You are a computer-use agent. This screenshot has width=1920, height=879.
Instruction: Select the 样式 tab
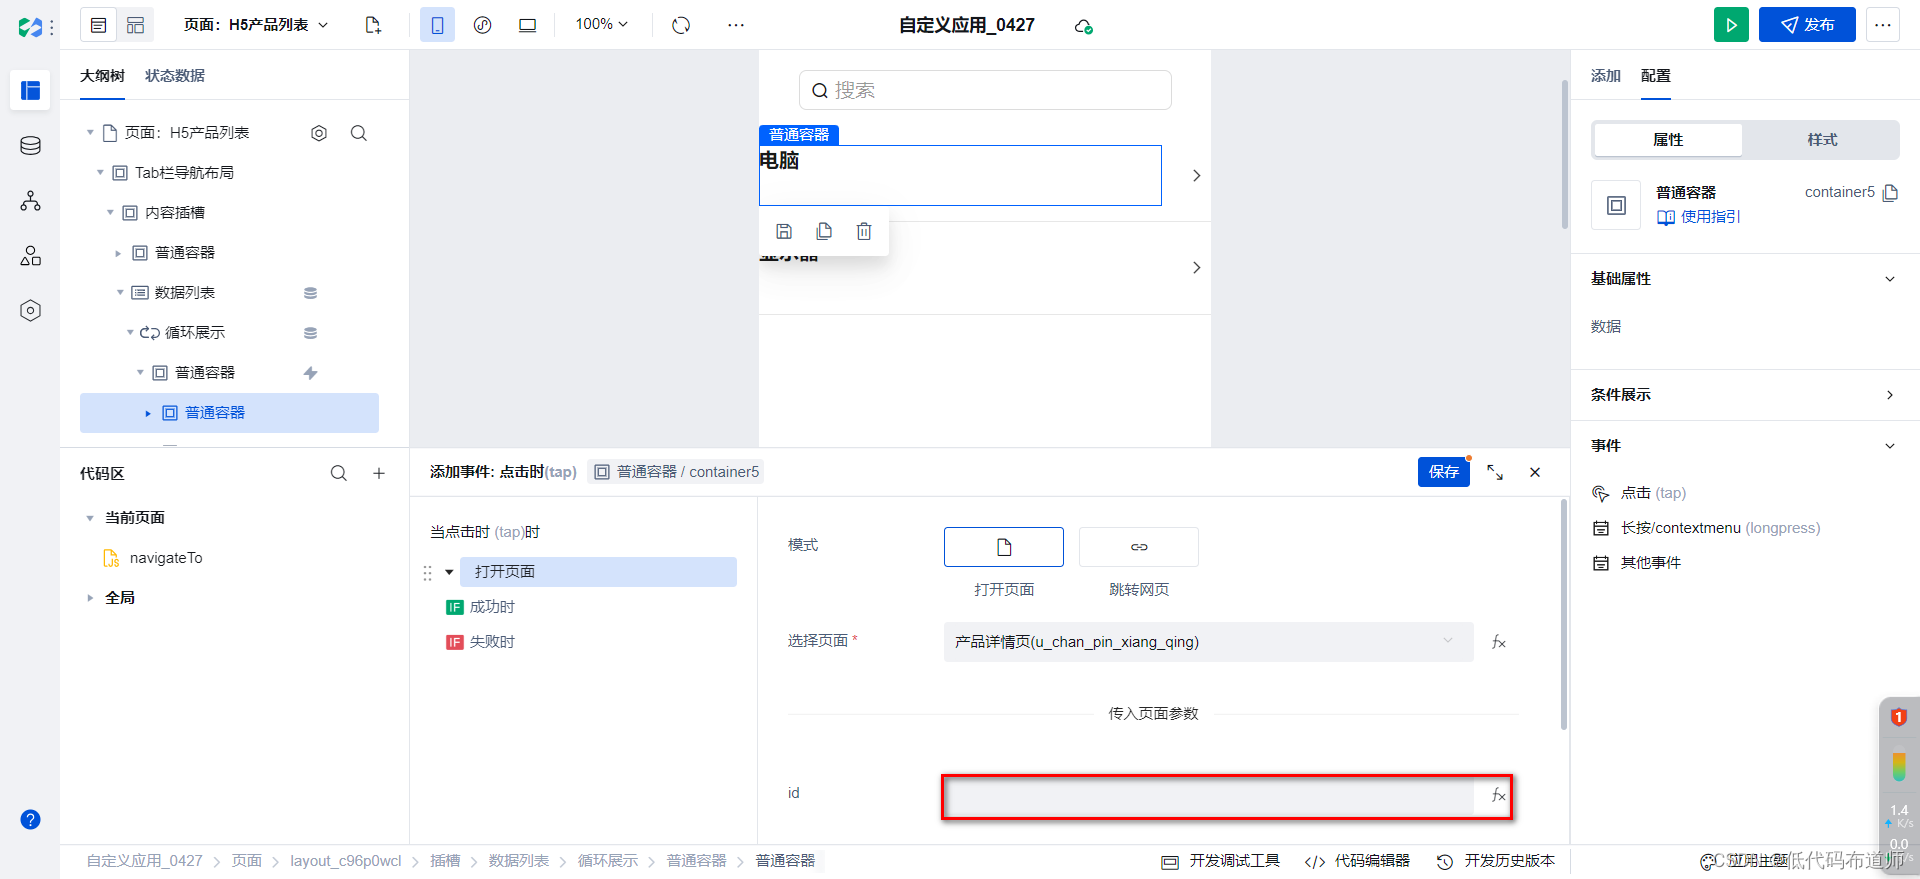coord(1822,140)
